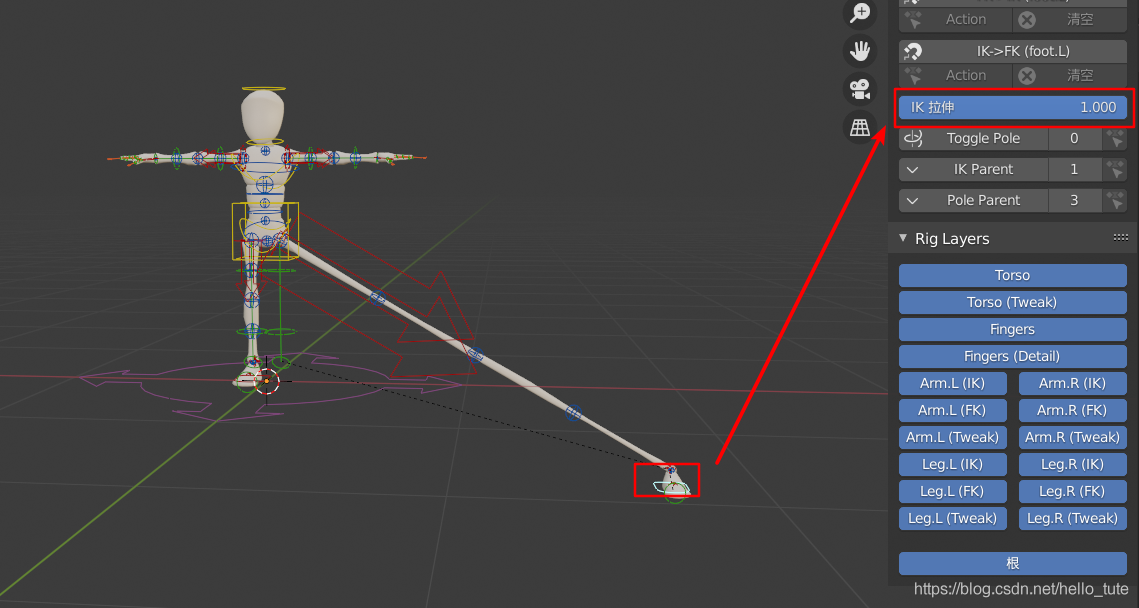Switch perspective/orthographic with the grid icon
Image resolution: width=1139 pixels, height=608 pixels.
(860, 127)
